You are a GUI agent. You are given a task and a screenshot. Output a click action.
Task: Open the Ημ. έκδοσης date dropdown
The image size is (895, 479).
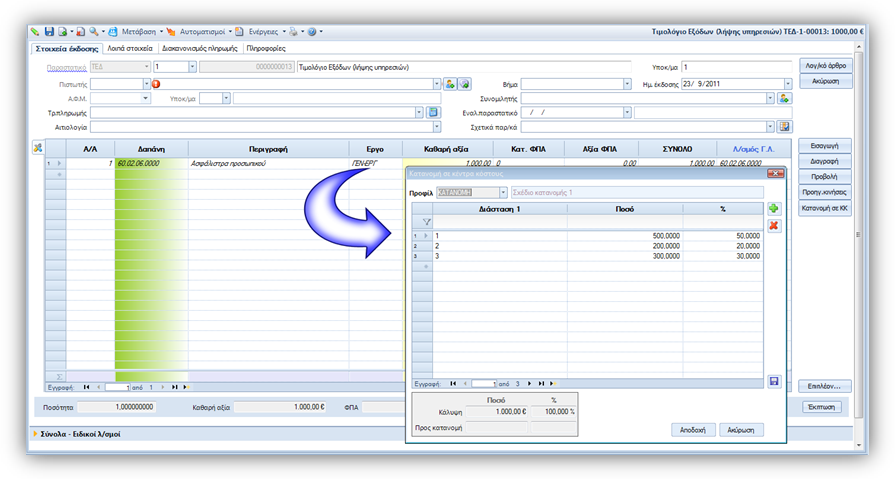tap(788, 84)
